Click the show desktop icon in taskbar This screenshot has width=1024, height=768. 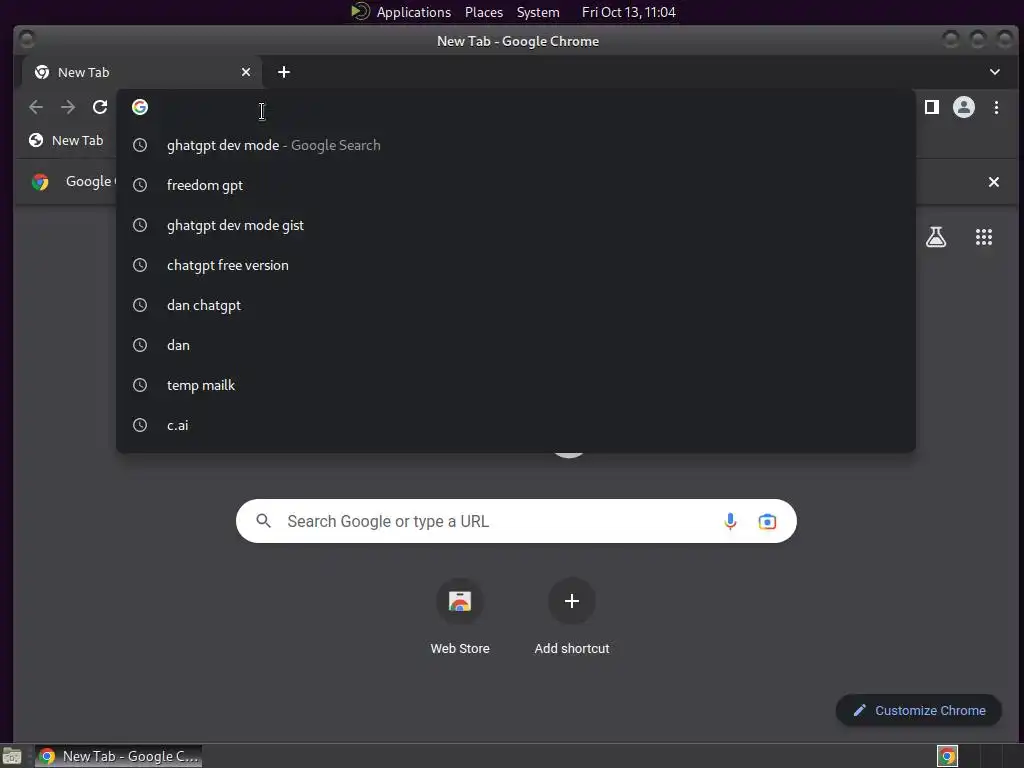[12, 756]
